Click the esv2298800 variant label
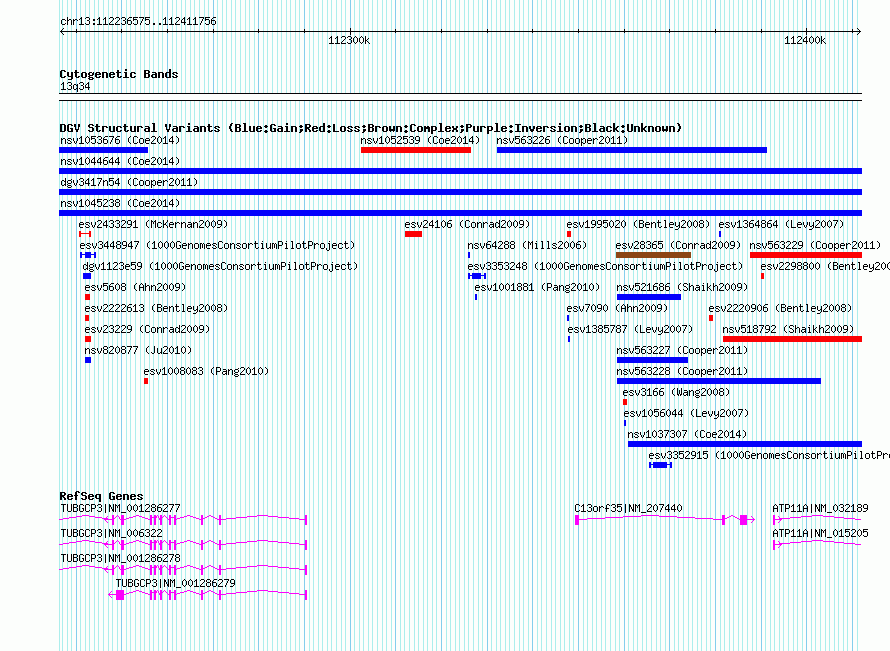890x651 pixels. click(825, 266)
